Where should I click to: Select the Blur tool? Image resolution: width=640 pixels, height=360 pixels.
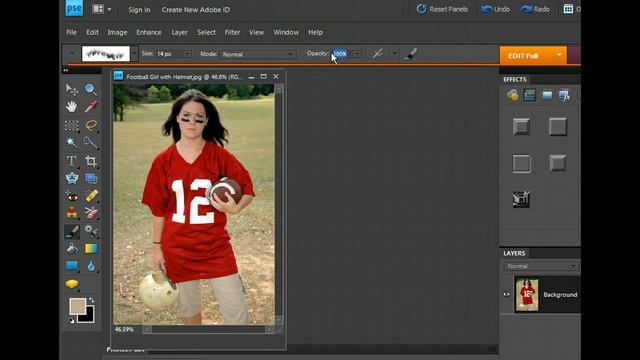point(91,266)
